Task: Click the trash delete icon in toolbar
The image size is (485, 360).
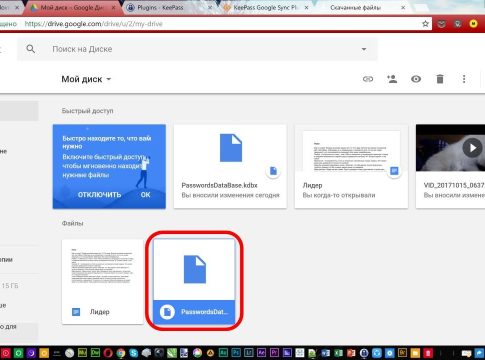Action: [x=440, y=79]
